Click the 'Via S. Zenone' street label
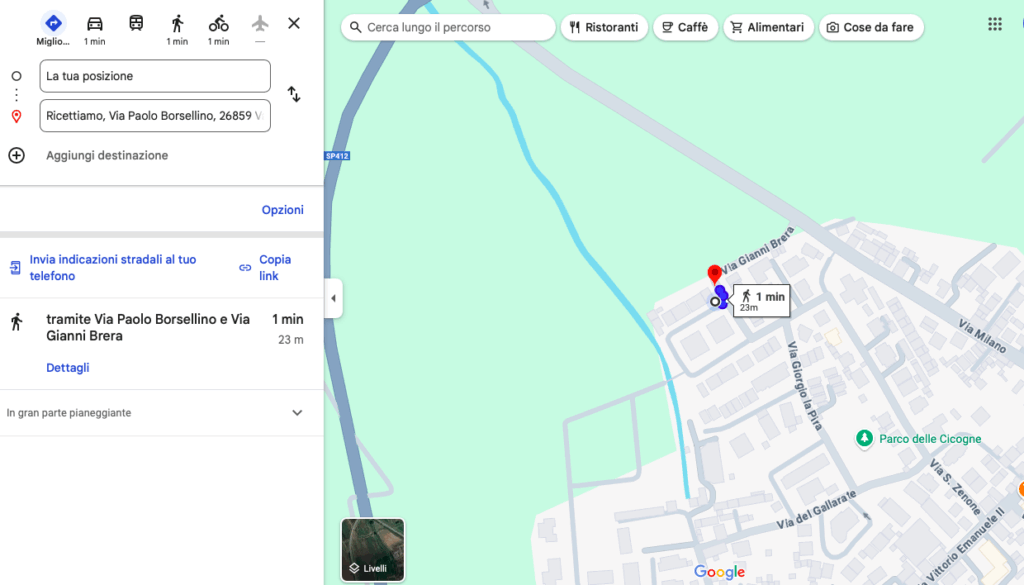This screenshot has width=1024, height=585. click(955, 486)
